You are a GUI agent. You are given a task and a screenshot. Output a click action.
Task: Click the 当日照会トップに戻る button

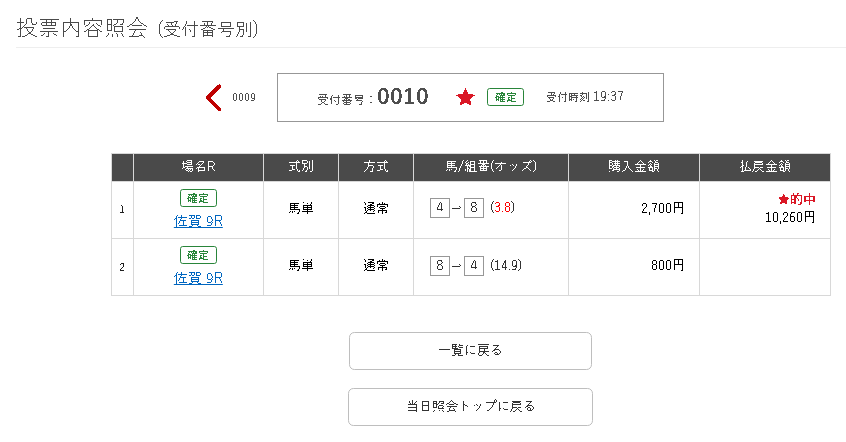(x=470, y=407)
